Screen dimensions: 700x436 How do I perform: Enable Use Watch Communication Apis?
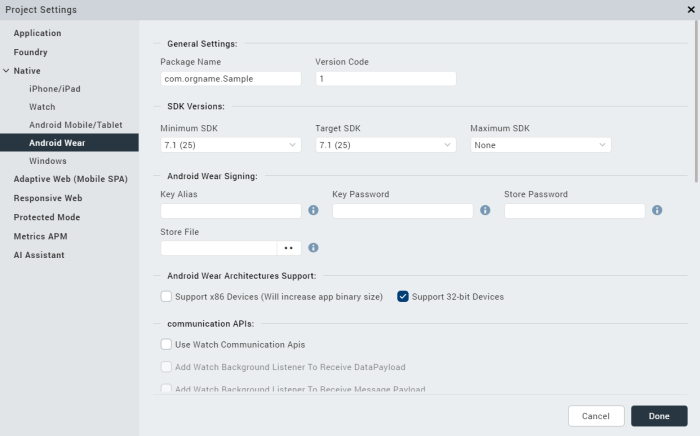166,344
